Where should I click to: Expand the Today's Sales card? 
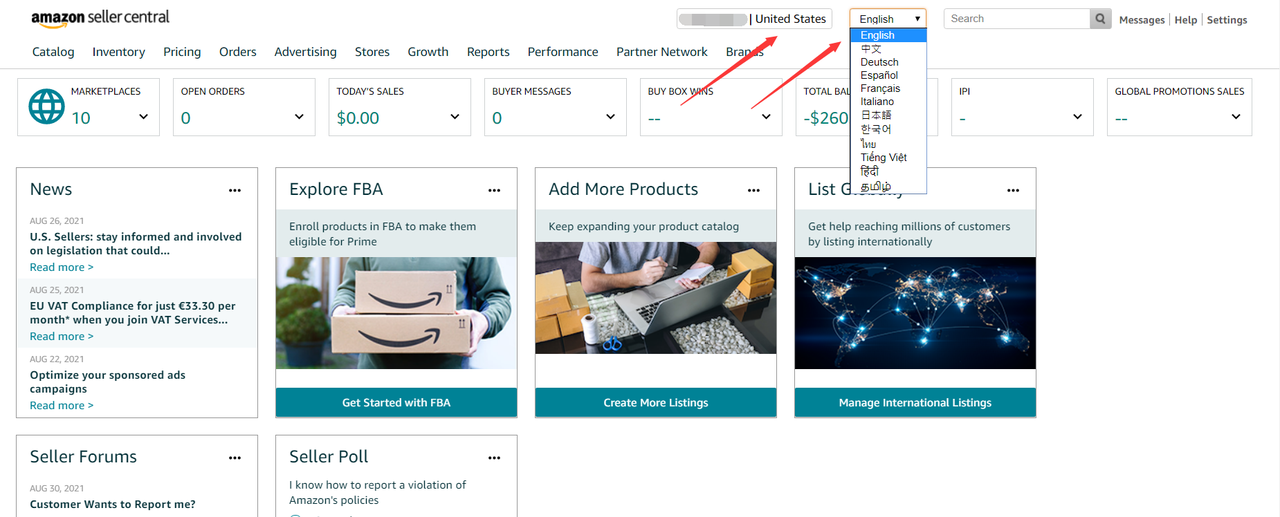click(455, 117)
